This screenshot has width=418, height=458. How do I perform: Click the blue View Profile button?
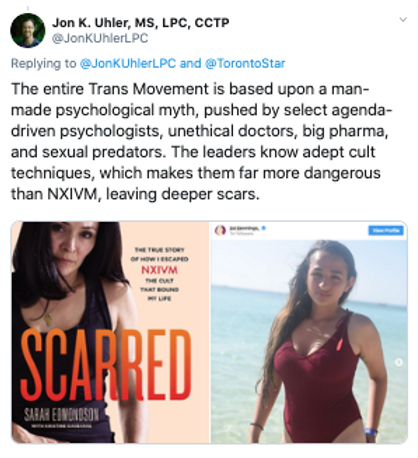click(386, 230)
